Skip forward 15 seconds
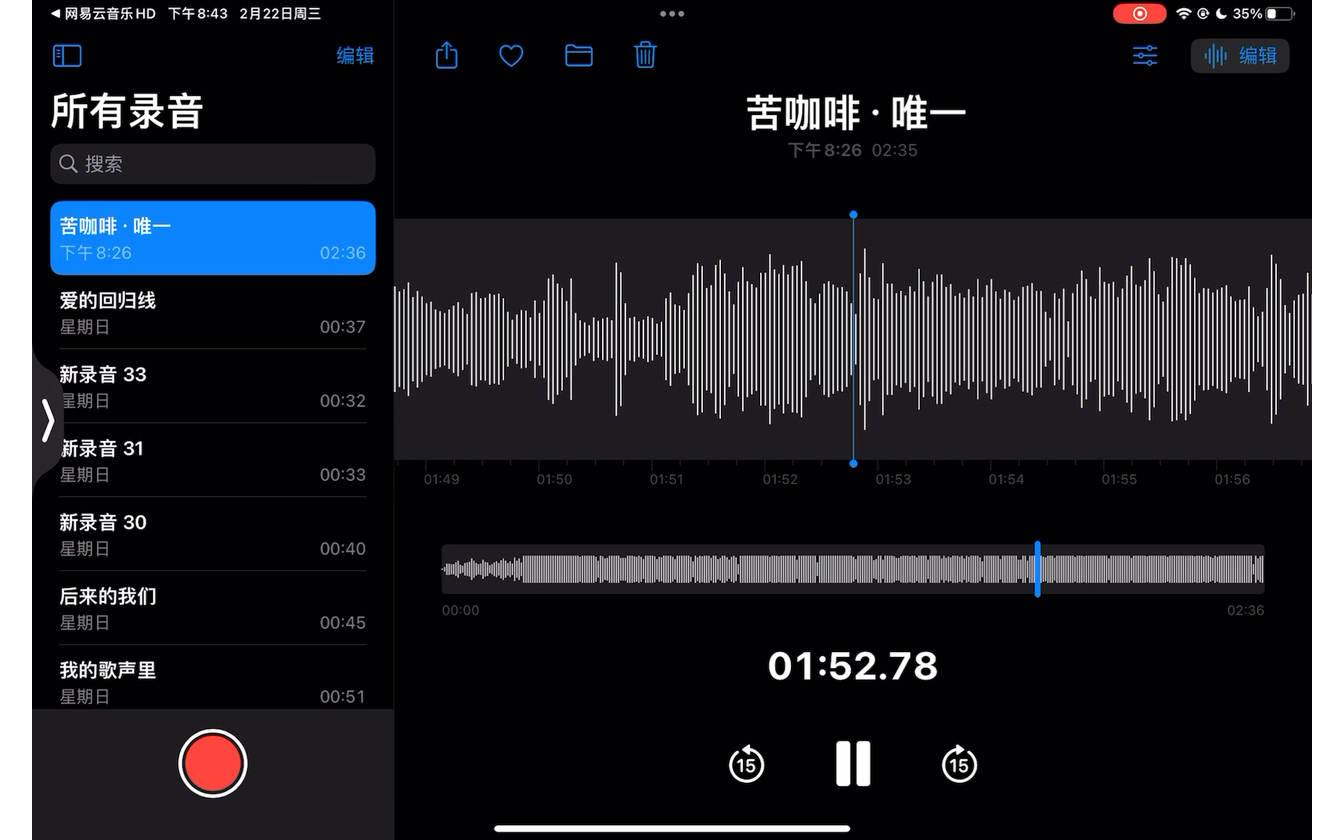Image resolution: width=1344 pixels, height=840 pixels. 959,764
